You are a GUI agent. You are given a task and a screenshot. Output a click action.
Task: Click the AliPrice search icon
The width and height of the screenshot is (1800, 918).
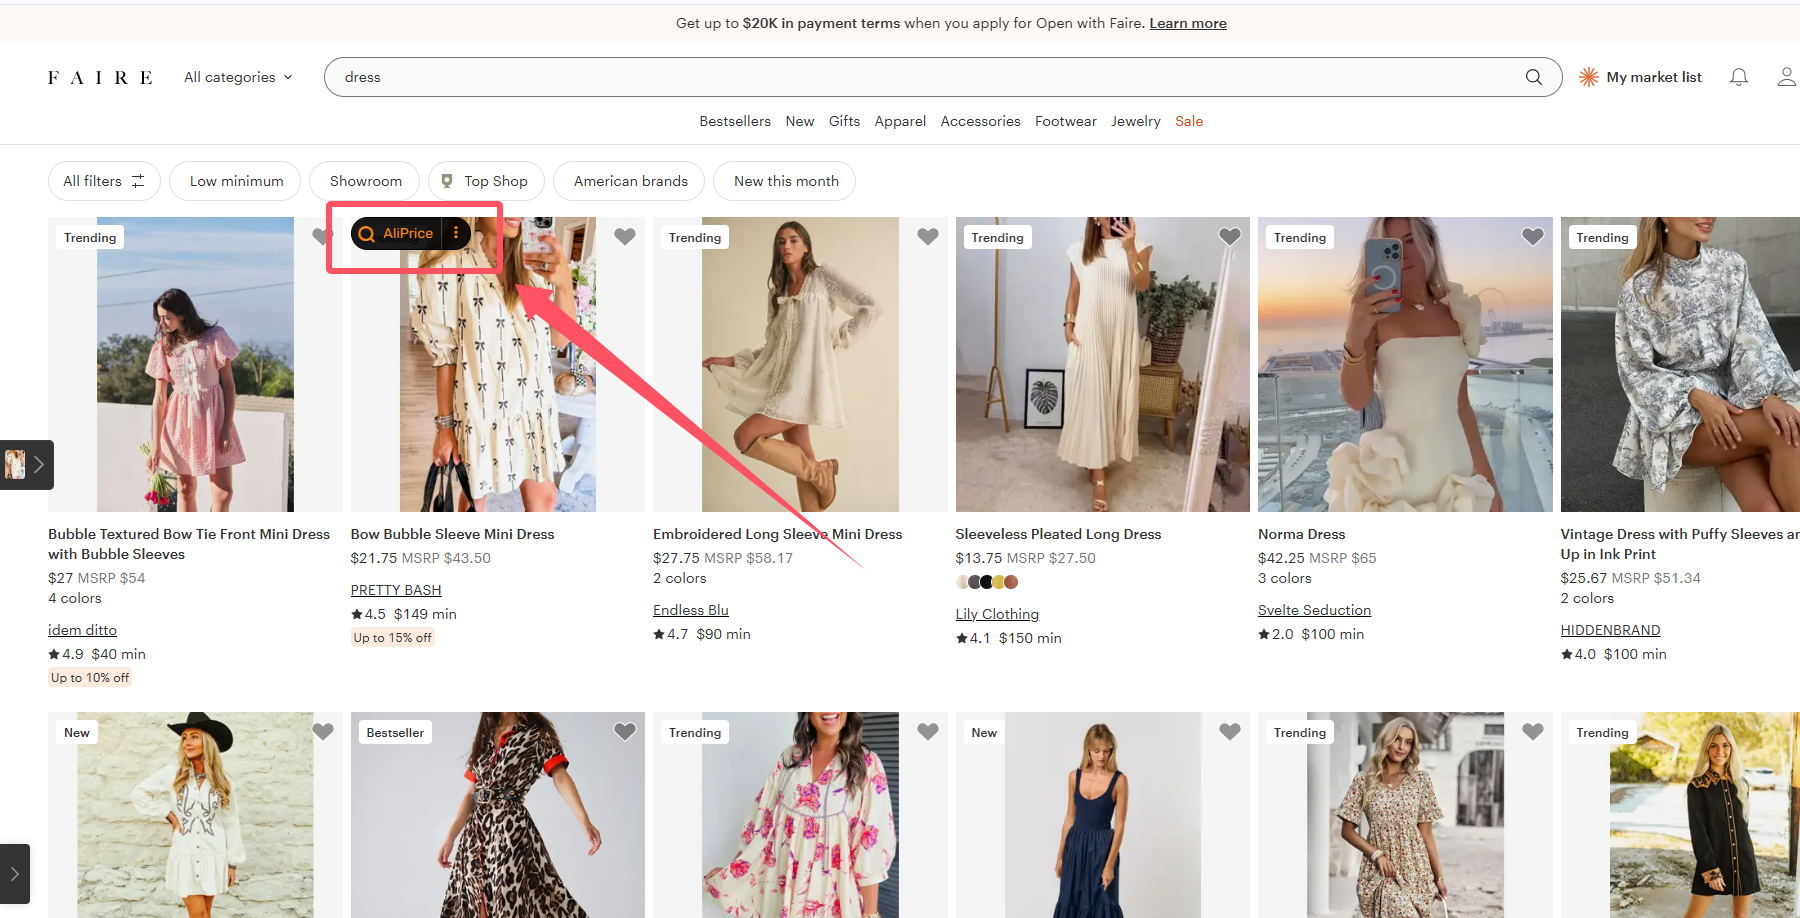(367, 234)
